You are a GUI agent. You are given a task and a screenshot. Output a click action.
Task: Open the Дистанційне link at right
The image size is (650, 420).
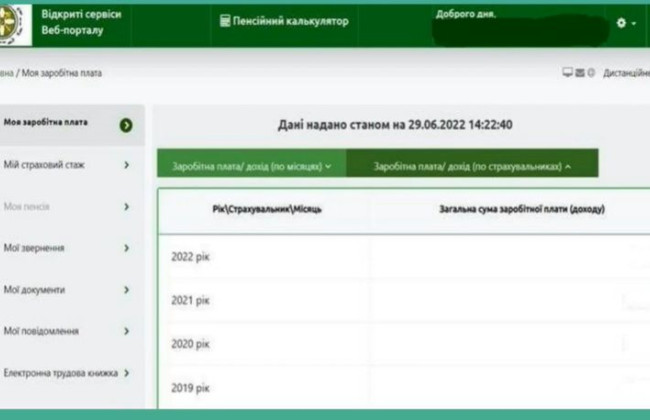(x=626, y=73)
